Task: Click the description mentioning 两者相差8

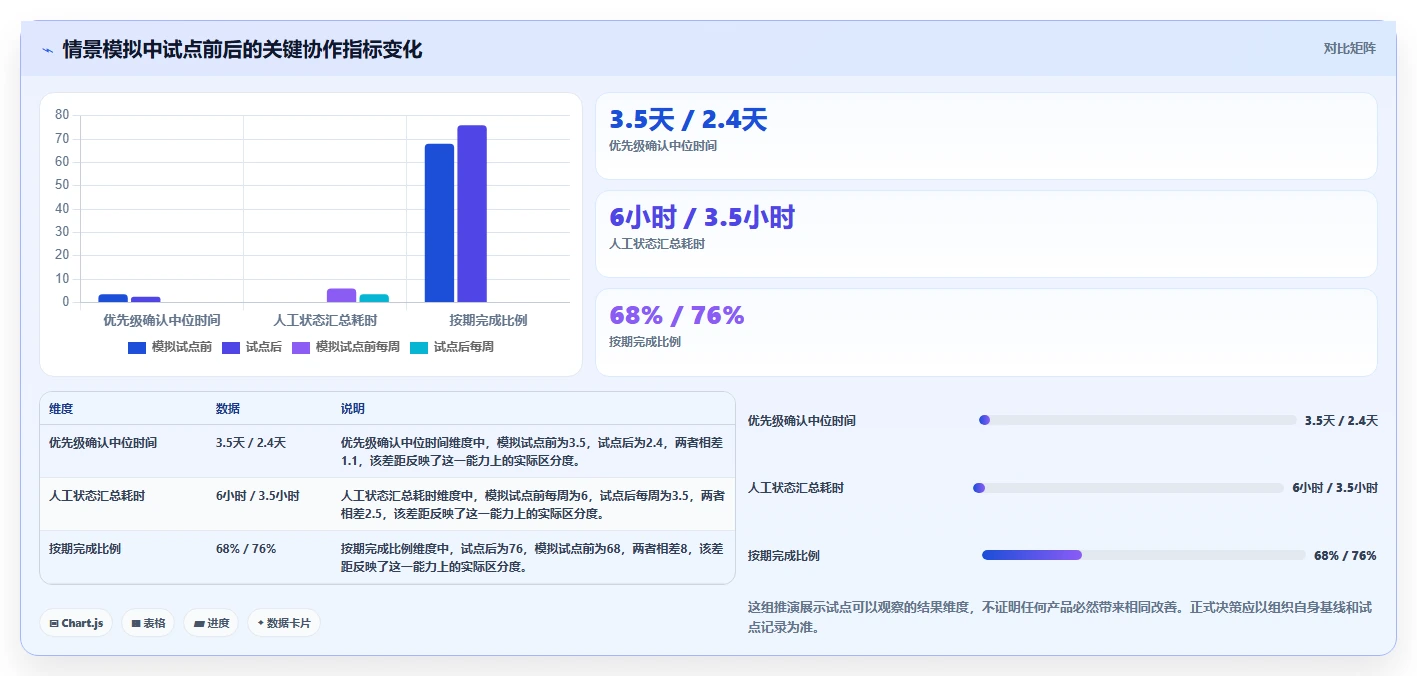Action: (x=532, y=558)
